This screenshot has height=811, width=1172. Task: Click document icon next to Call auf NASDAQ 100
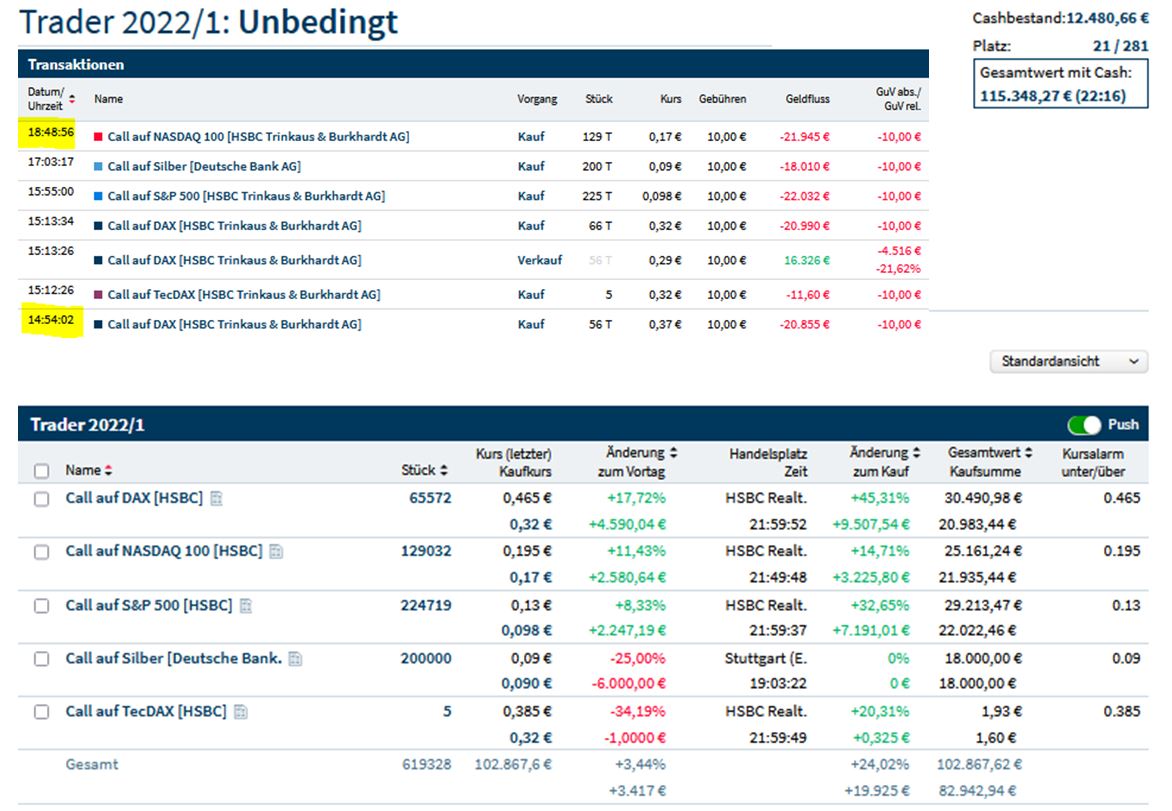pos(277,551)
